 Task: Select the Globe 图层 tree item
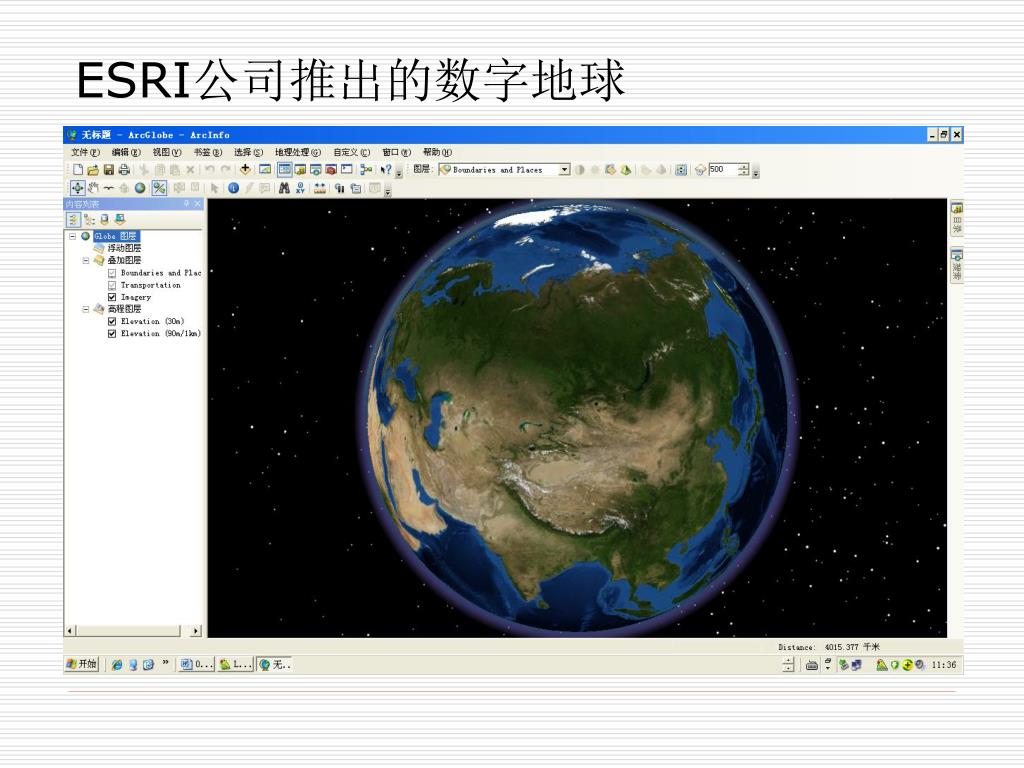coord(115,236)
